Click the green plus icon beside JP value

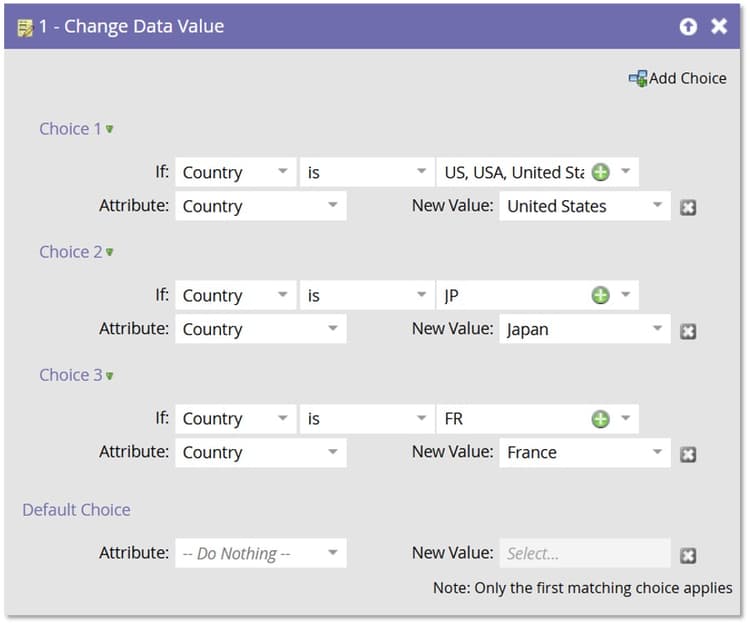tap(600, 295)
